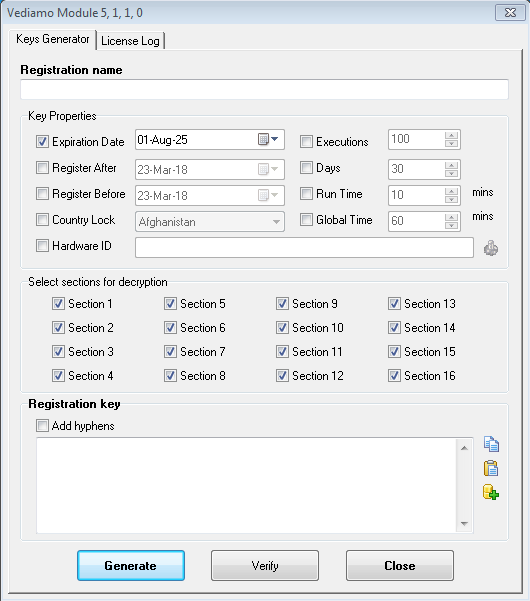Enable the Register After checkbox

(x=42, y=167)
